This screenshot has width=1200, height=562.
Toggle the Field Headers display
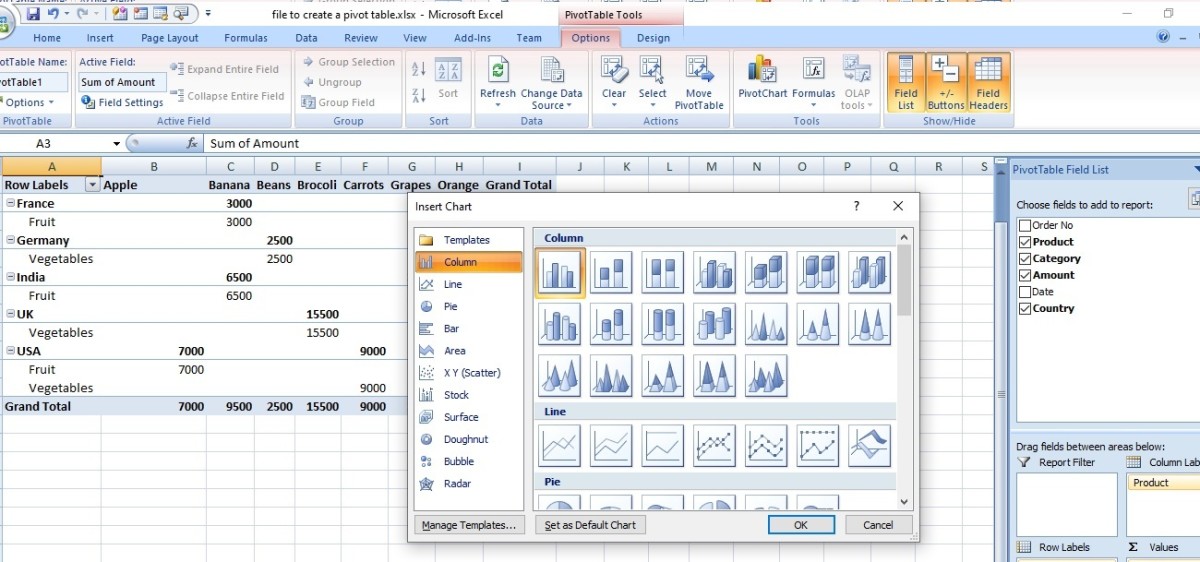point(988,82)
